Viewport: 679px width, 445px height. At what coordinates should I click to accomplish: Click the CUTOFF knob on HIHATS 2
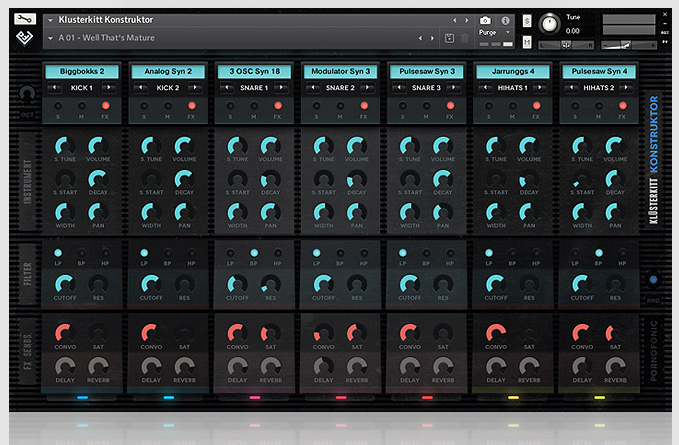pyautogui.click(x=582, y=284)
